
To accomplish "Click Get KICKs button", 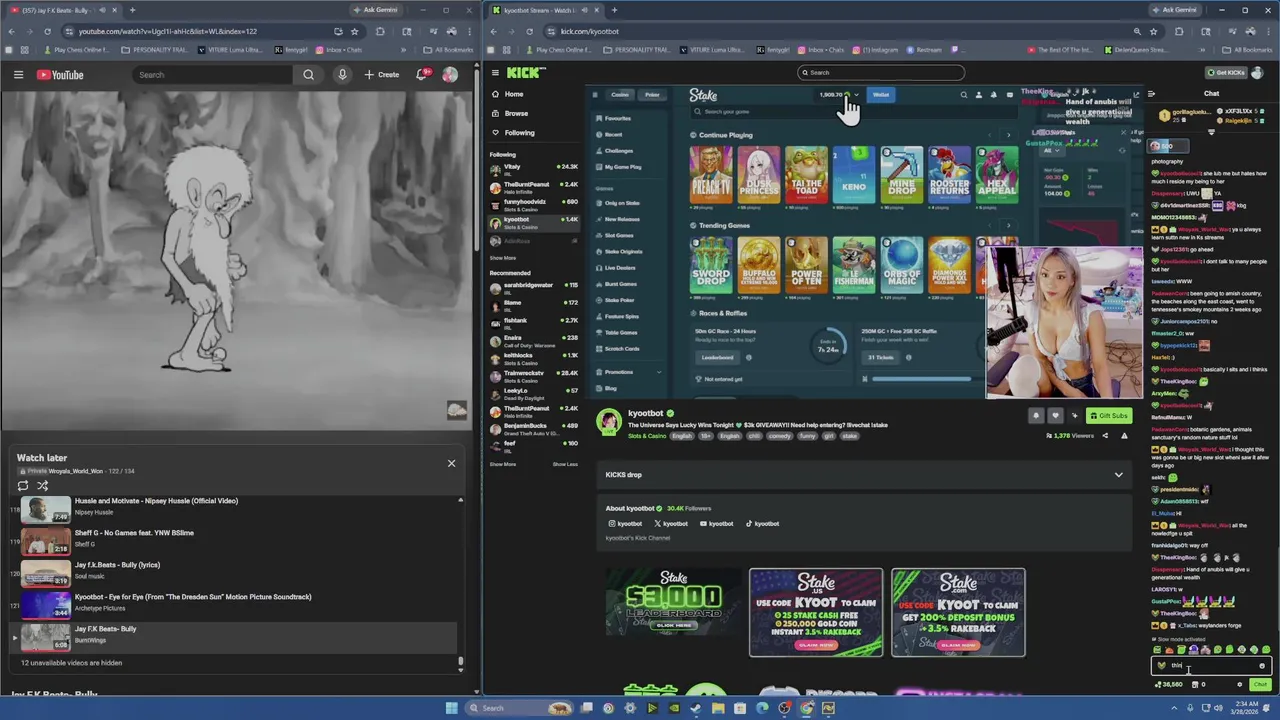I will pos(1227,73).
